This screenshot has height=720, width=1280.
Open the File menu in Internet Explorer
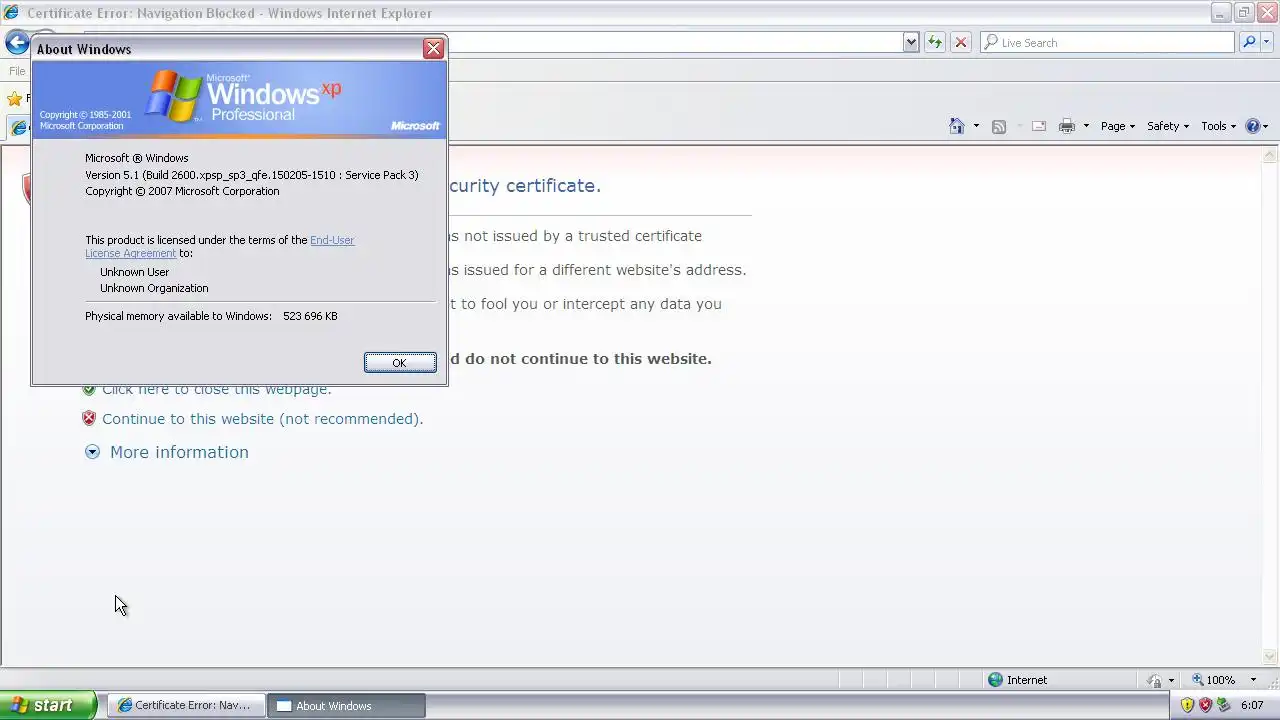coord(17,71)
